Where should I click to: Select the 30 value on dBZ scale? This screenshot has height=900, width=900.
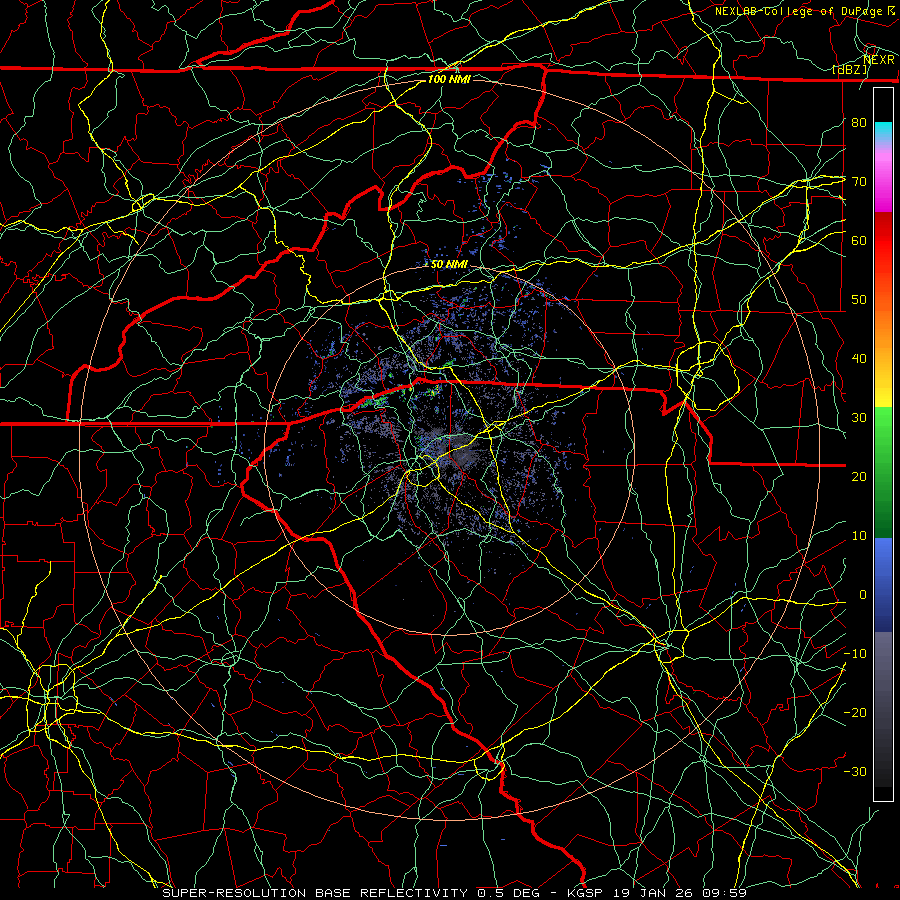pos(859,417)
